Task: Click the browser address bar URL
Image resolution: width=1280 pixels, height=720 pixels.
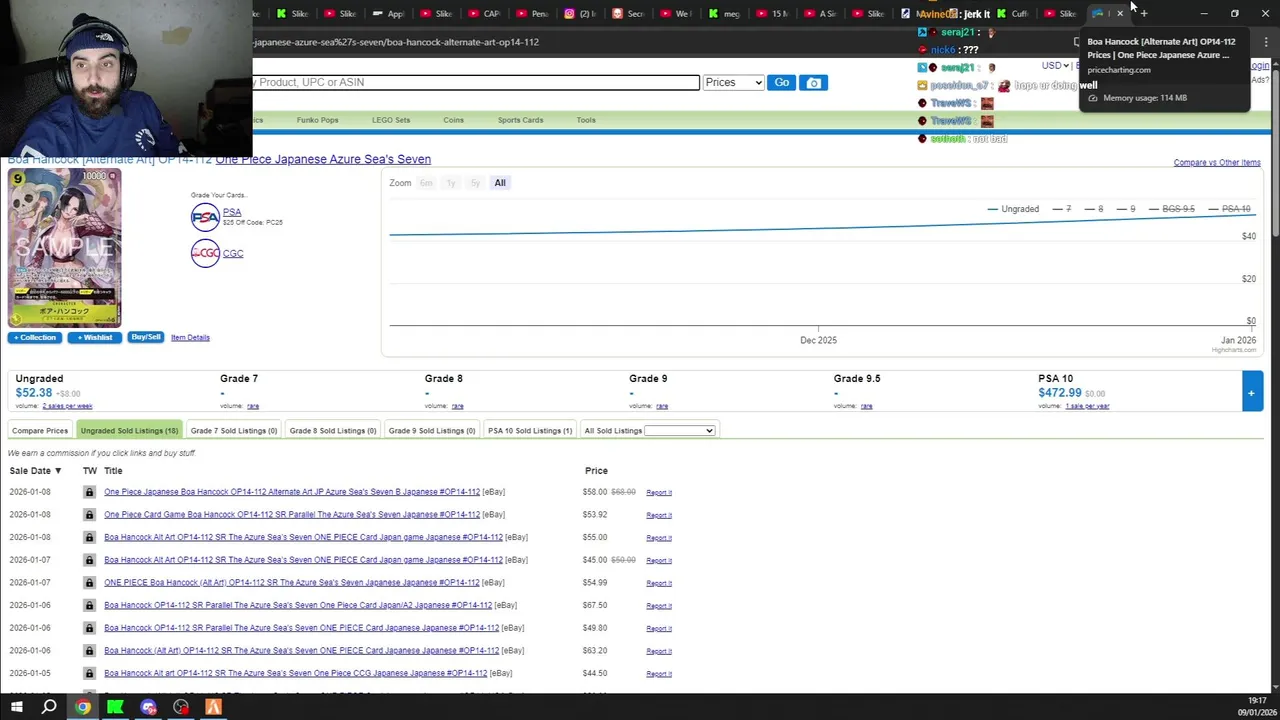Action: 396,42
